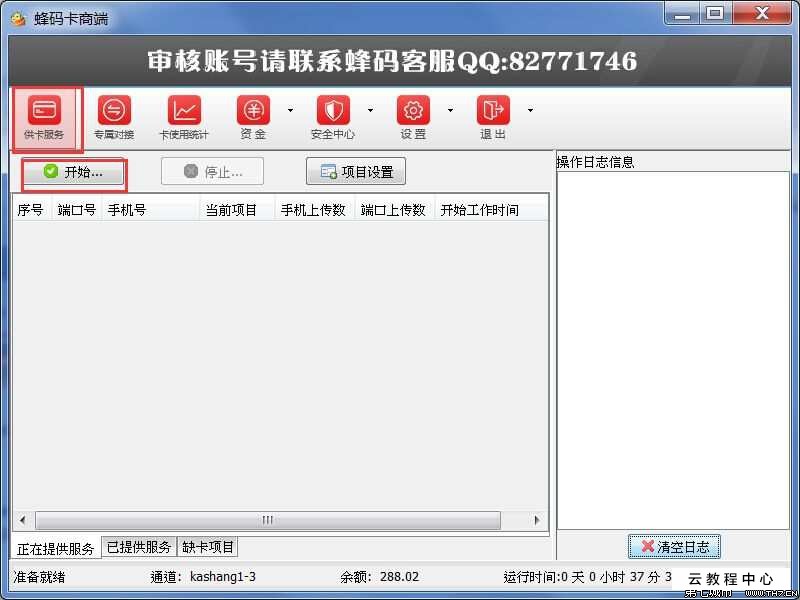800x600 pixels.
Task: Clear logs with the 清空日志 button
Action: pos(675,546)
